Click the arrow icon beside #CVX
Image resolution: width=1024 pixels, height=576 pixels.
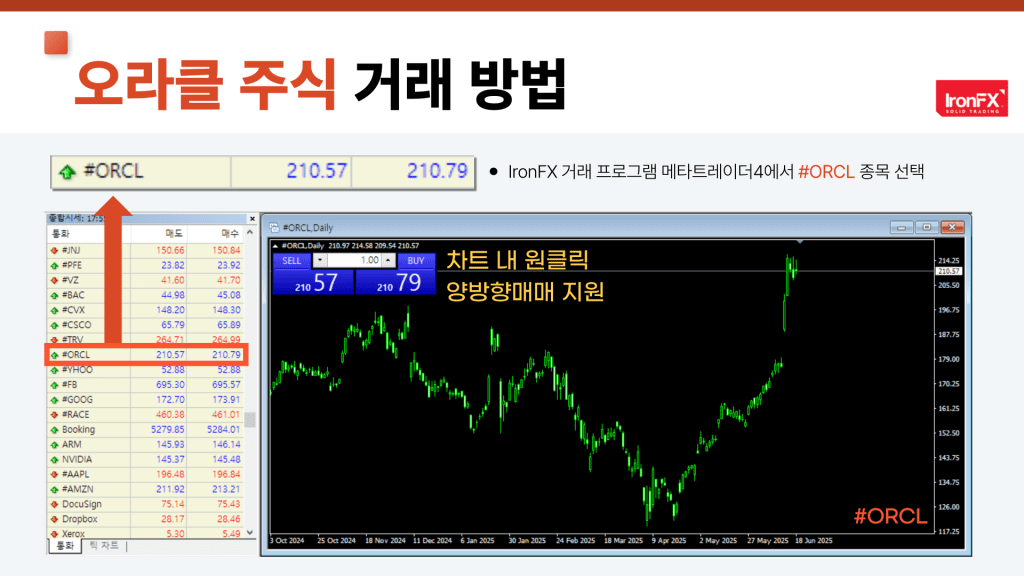coord(55,311)
